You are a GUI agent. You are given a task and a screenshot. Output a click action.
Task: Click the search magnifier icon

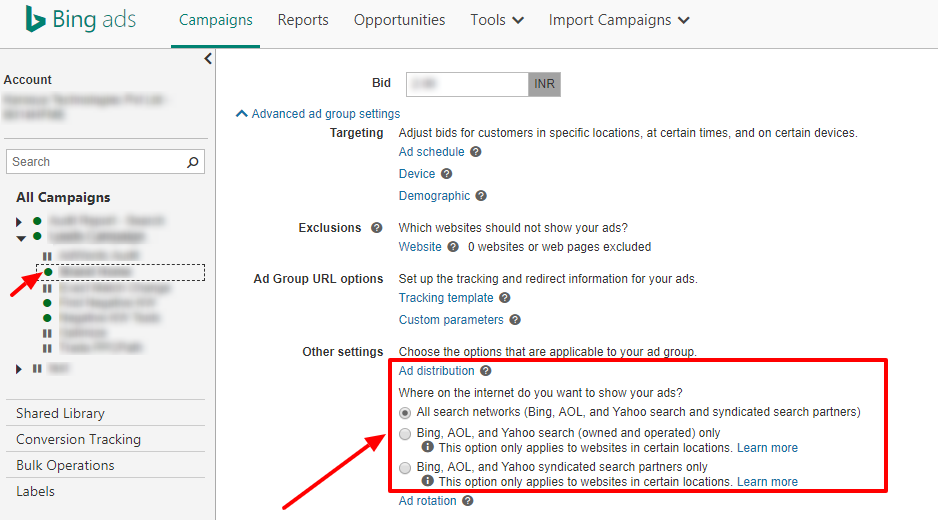(x=193, y=162)
